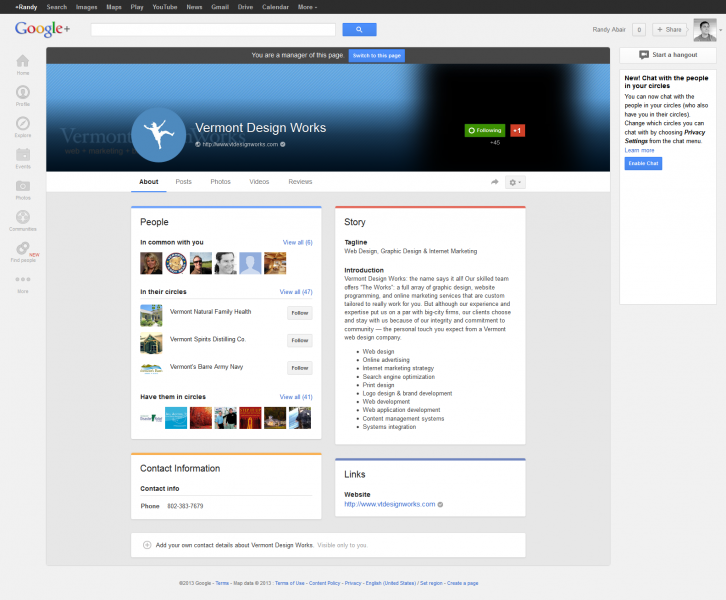Select the Photos tab
Screen dimensions: 726x600
pyautogui.click(x=220, y=182)
